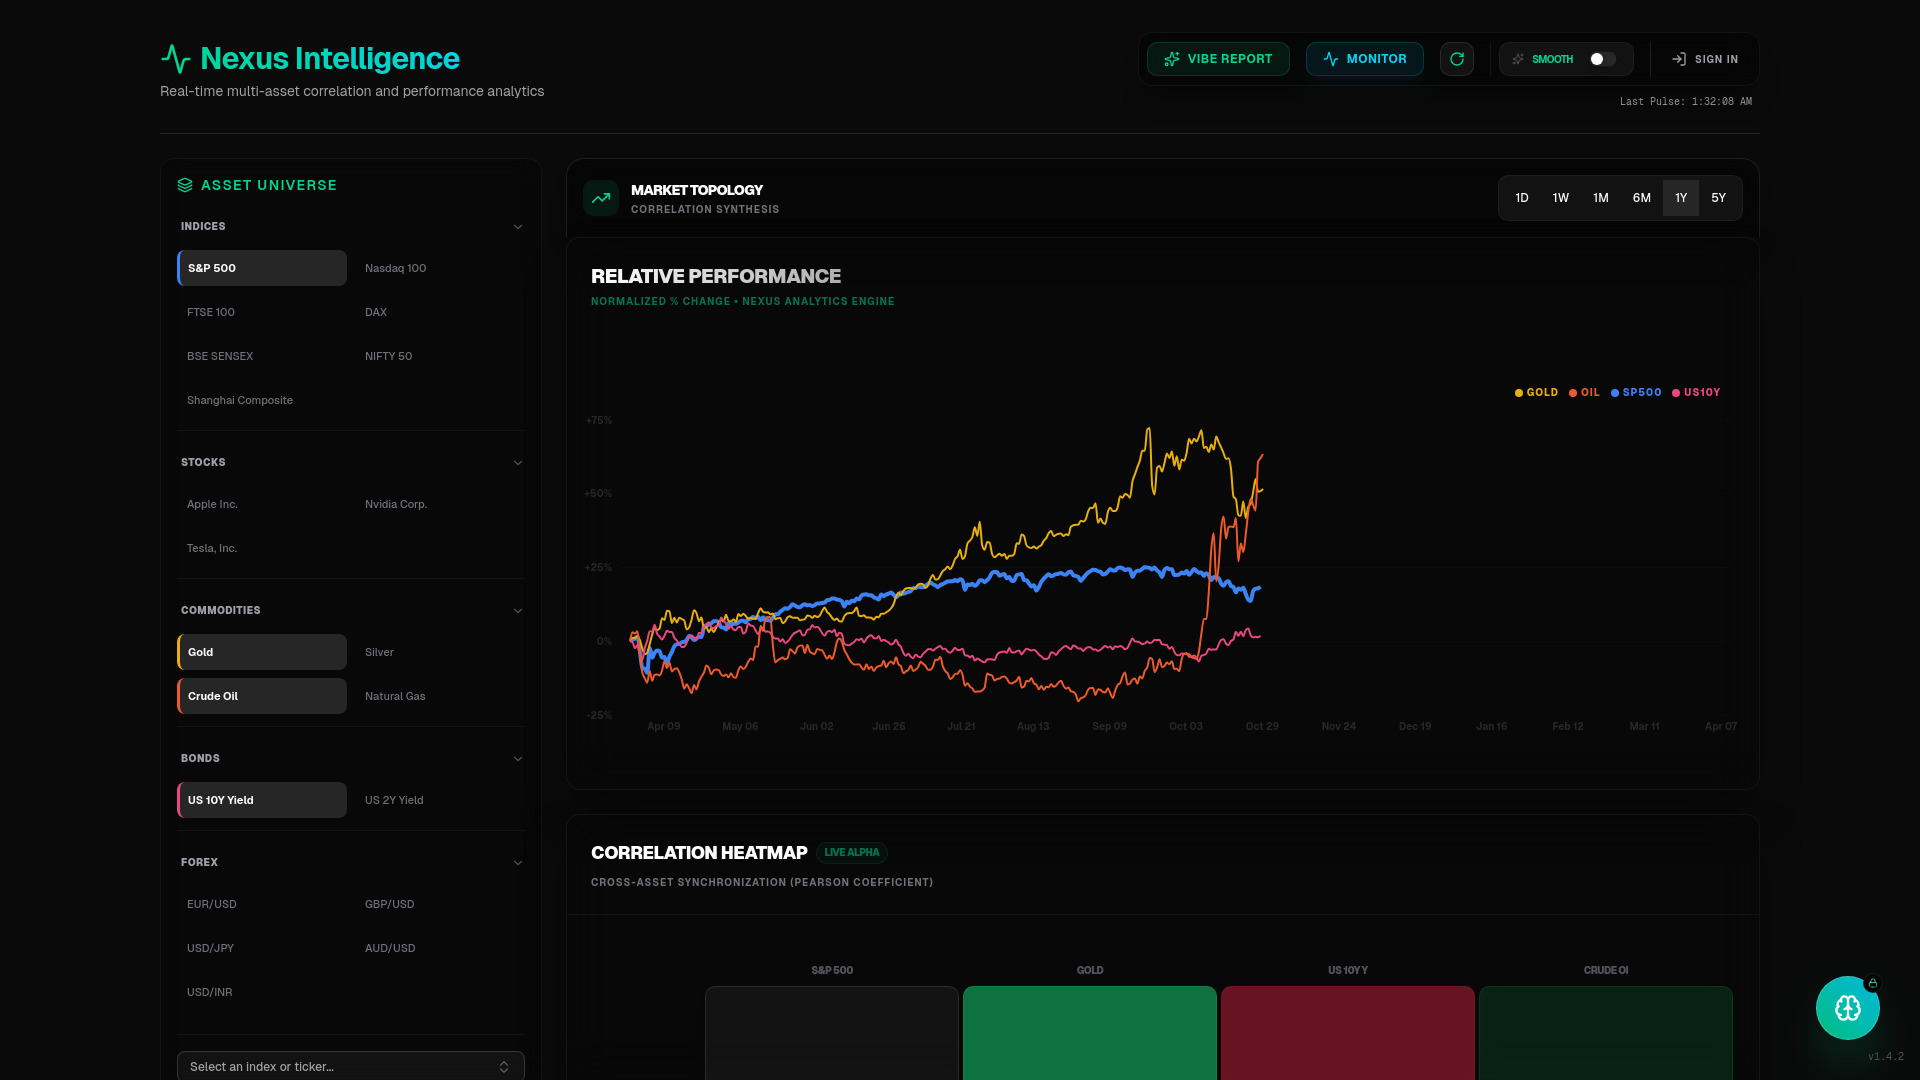
Task: Click the refresh data icon button
Action: tap(1457, 59)
